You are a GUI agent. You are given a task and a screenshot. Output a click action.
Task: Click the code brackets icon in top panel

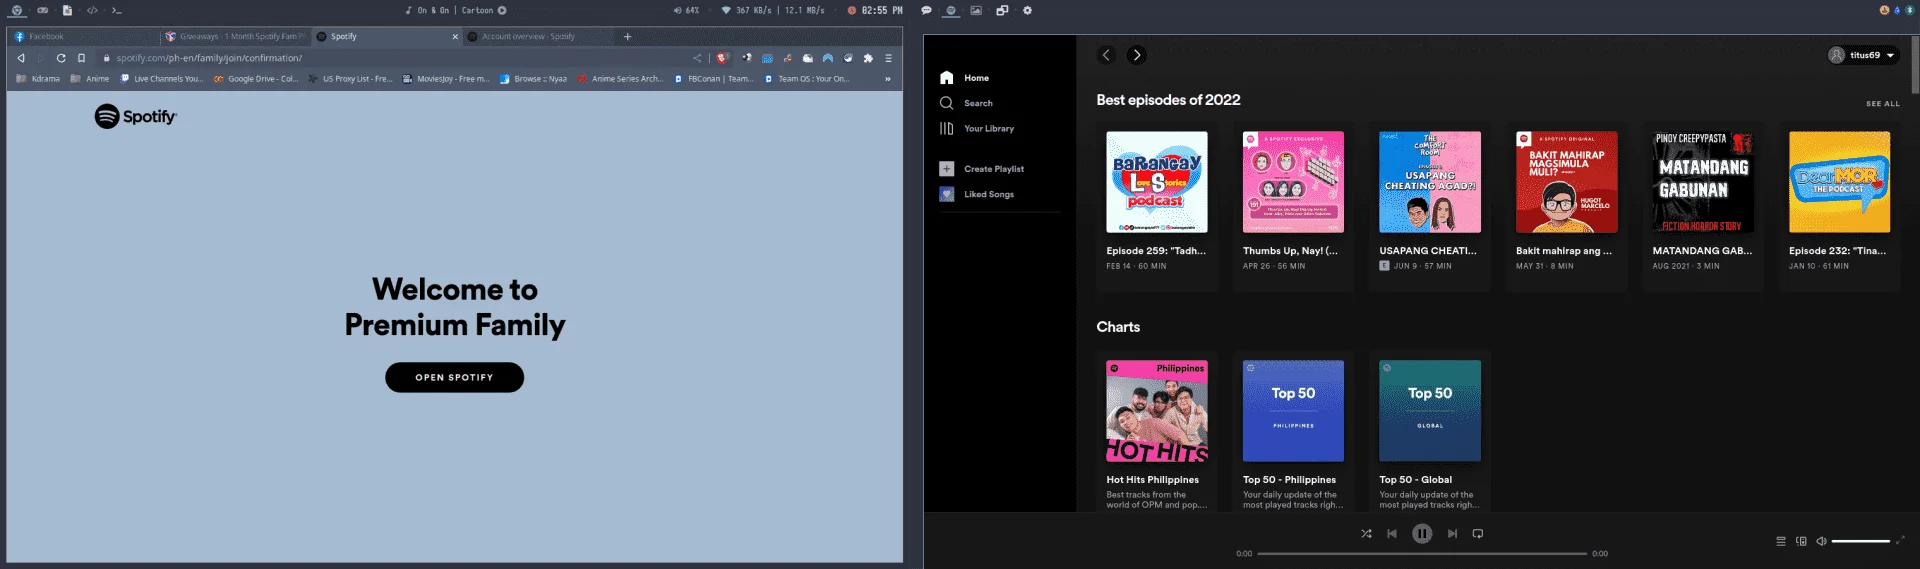point(92,10)
